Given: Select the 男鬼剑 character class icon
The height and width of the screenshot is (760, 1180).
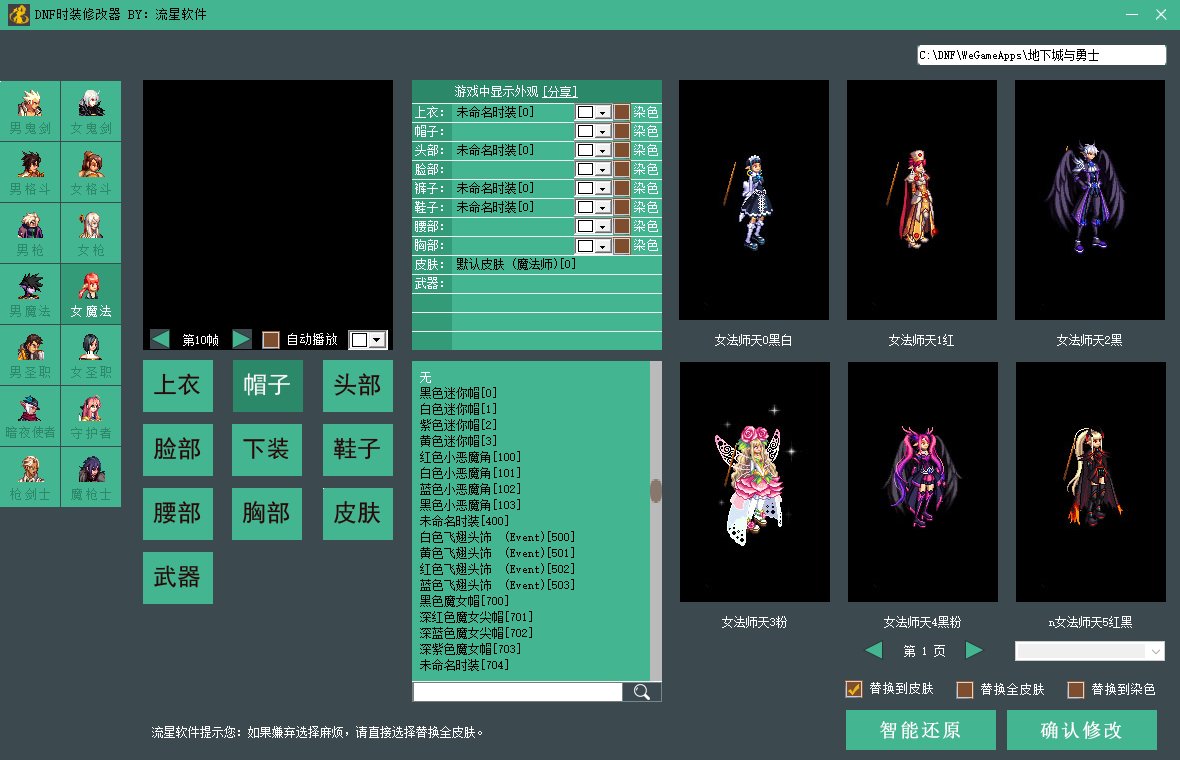Looking at the screenshot, I should 30,111.
